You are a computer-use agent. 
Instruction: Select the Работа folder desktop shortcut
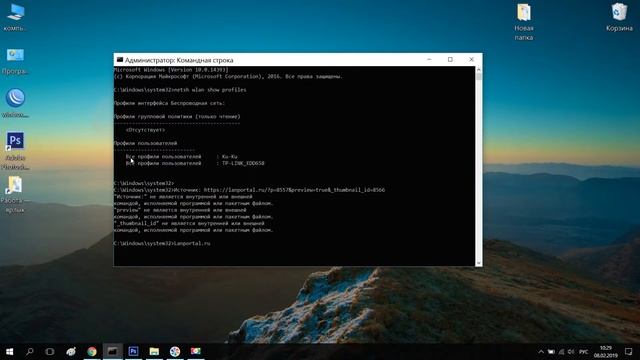[x=15, y=195]
